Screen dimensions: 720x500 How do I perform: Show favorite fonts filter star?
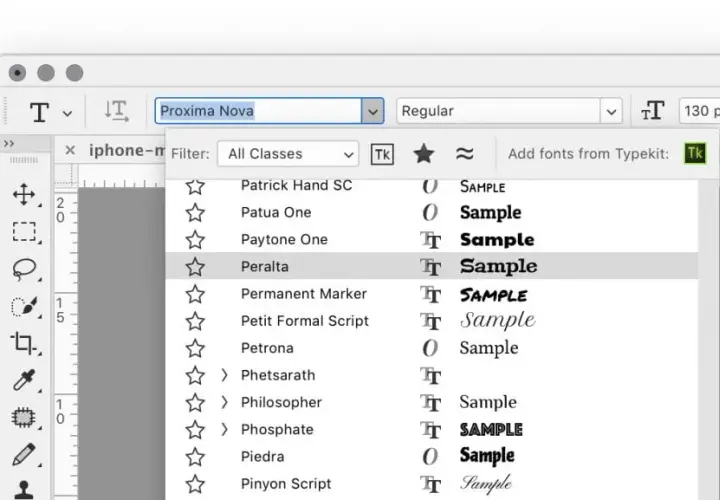click(x=423, y=153)
